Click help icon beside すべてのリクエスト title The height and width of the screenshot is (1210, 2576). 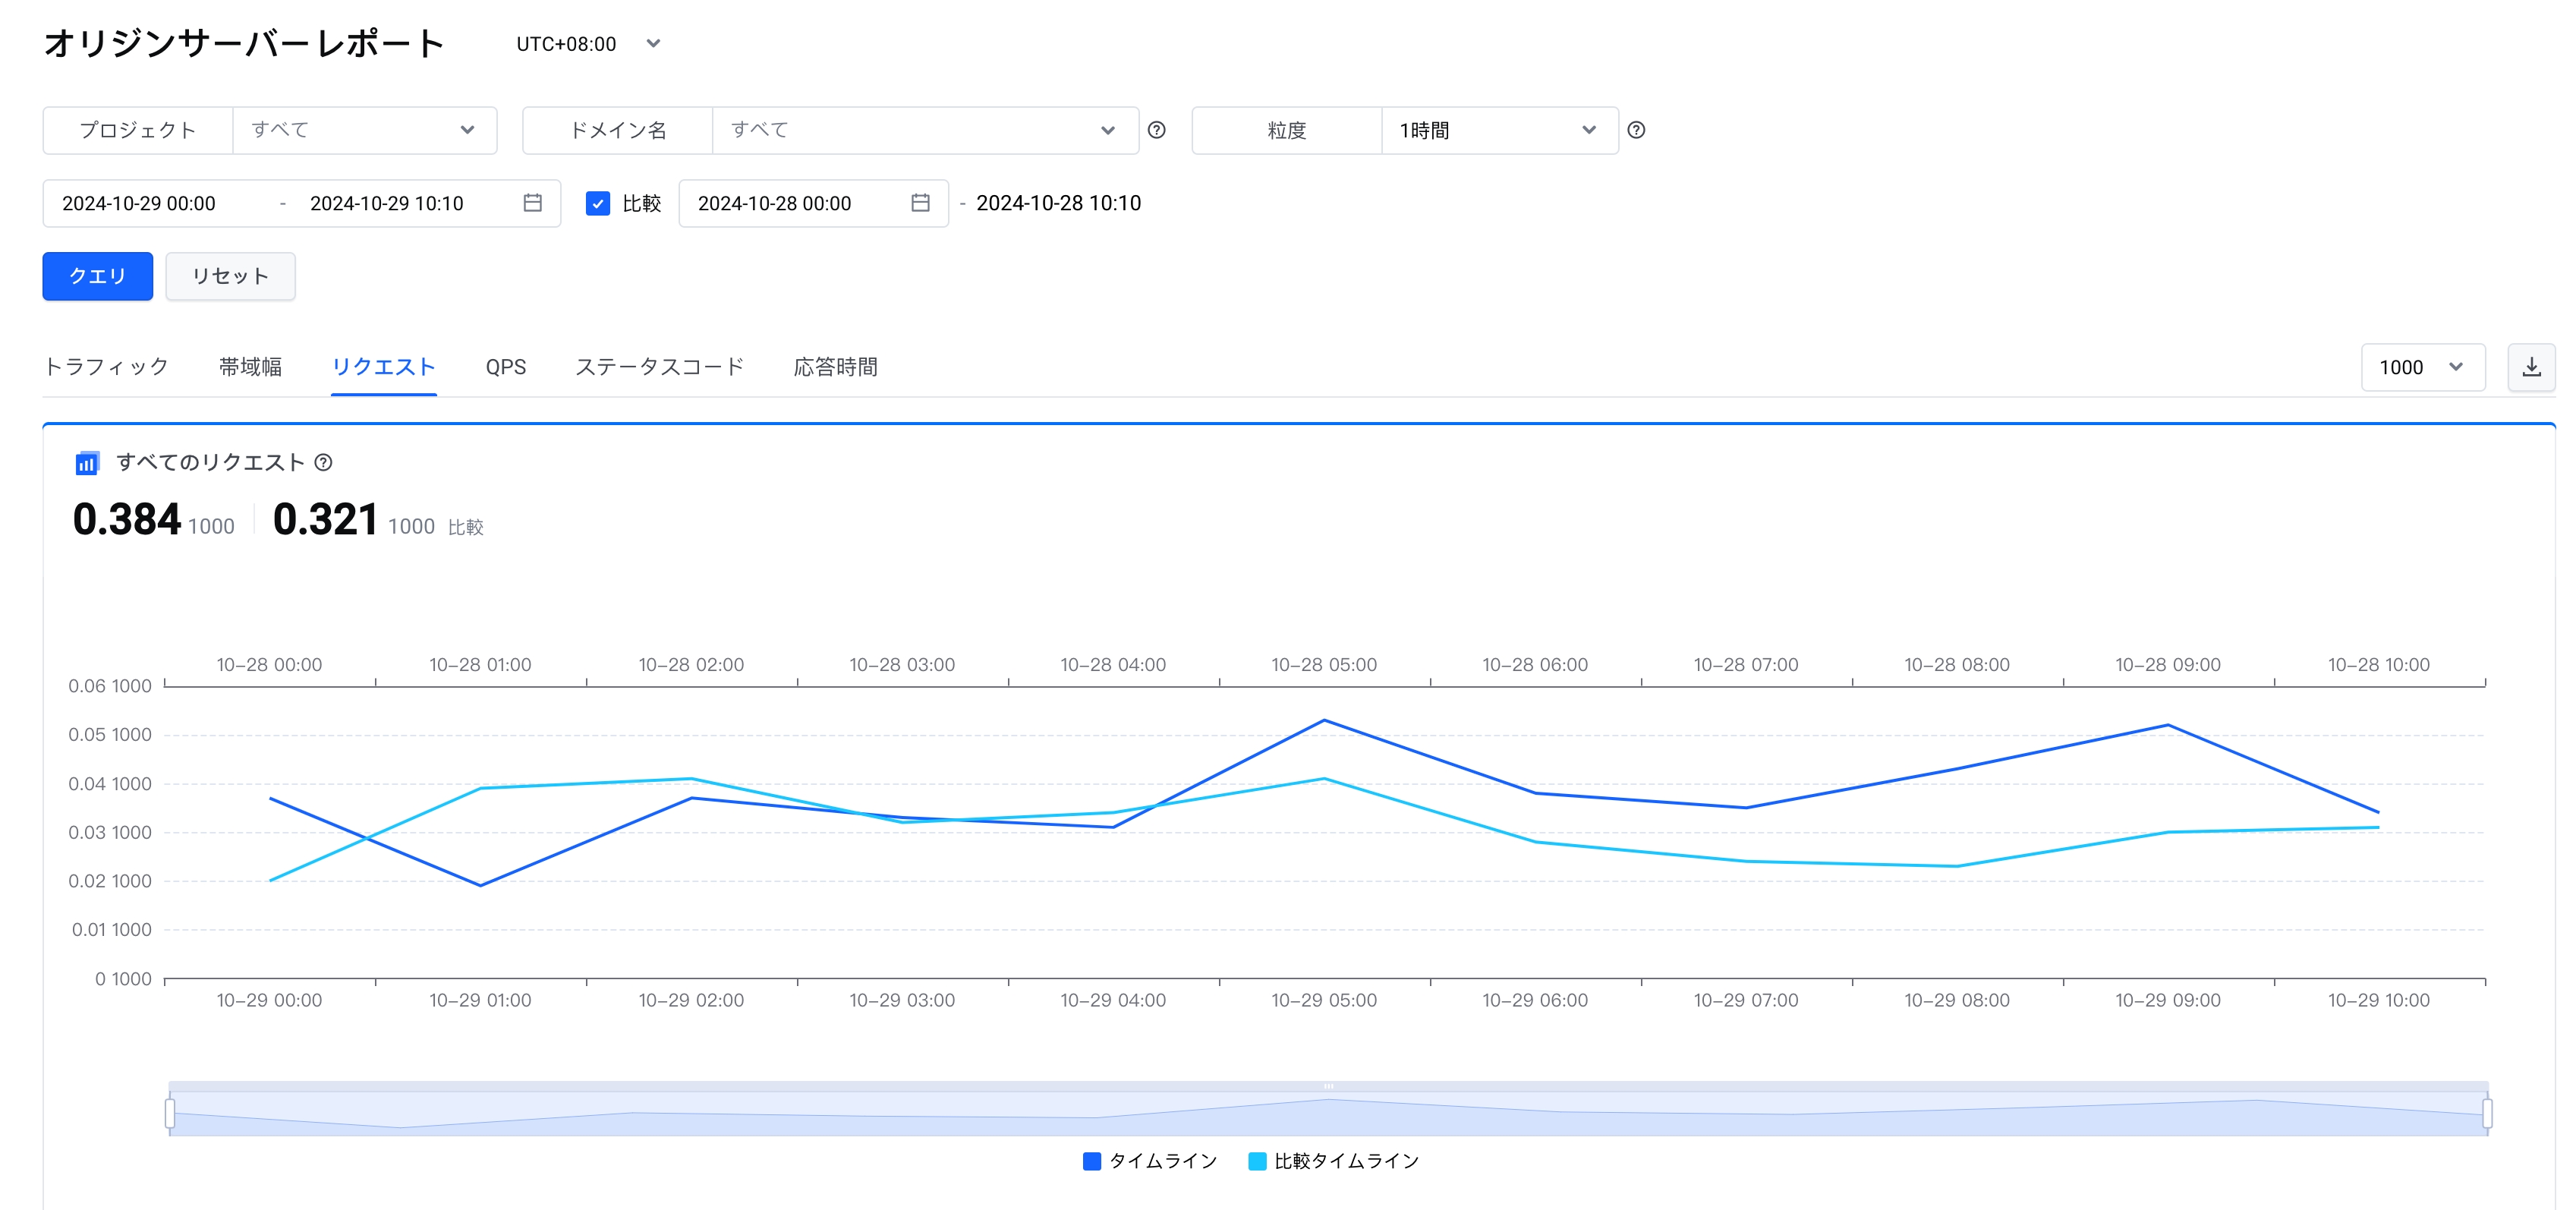(x=323, y=462)
